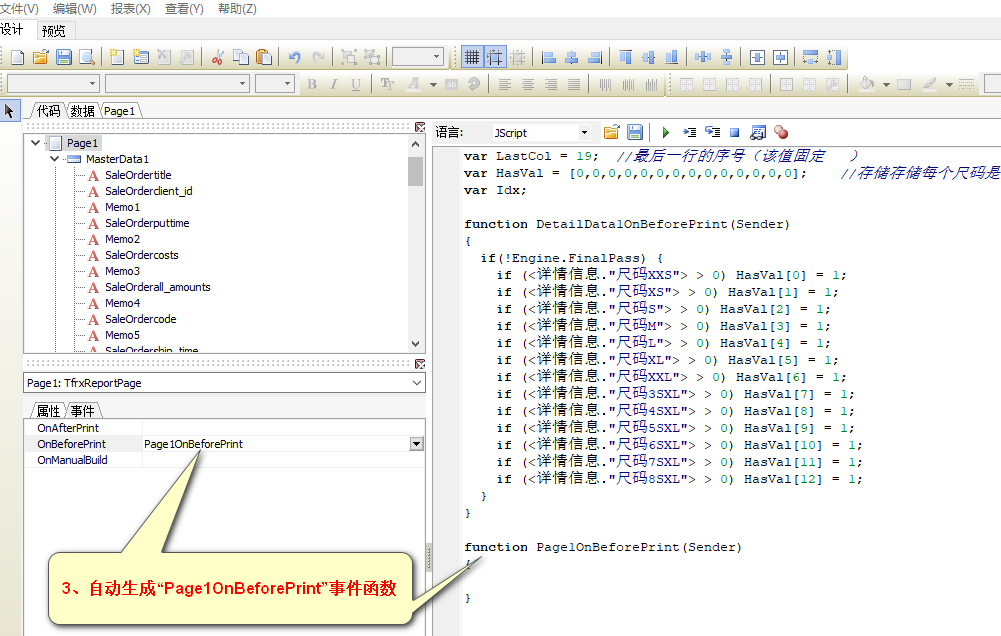Click the align right edges icon
Screen dimensions: 1001x636
pyautogui.click(x=594, y=57)
